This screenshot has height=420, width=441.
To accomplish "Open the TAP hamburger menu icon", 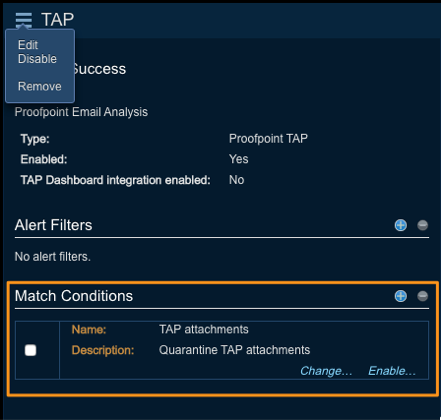I will pos(24,20).
